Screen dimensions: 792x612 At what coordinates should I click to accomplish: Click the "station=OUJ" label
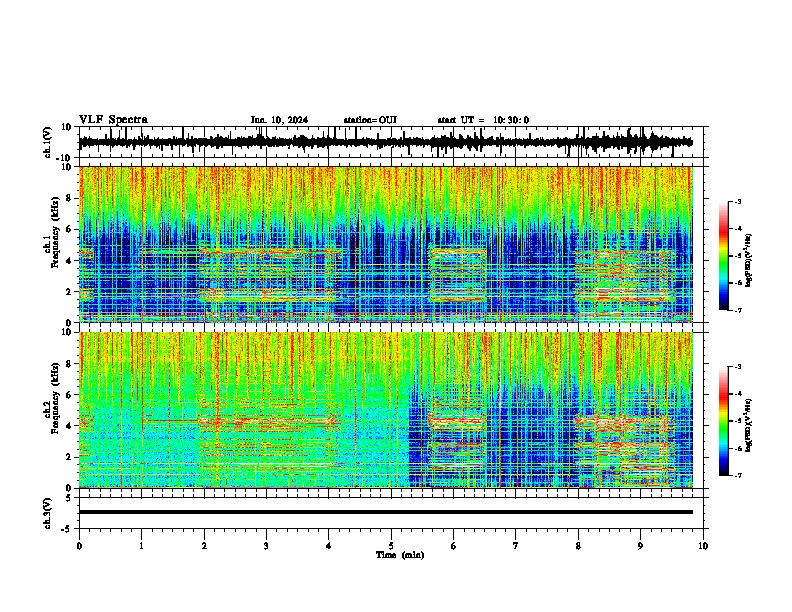(370, 120)
